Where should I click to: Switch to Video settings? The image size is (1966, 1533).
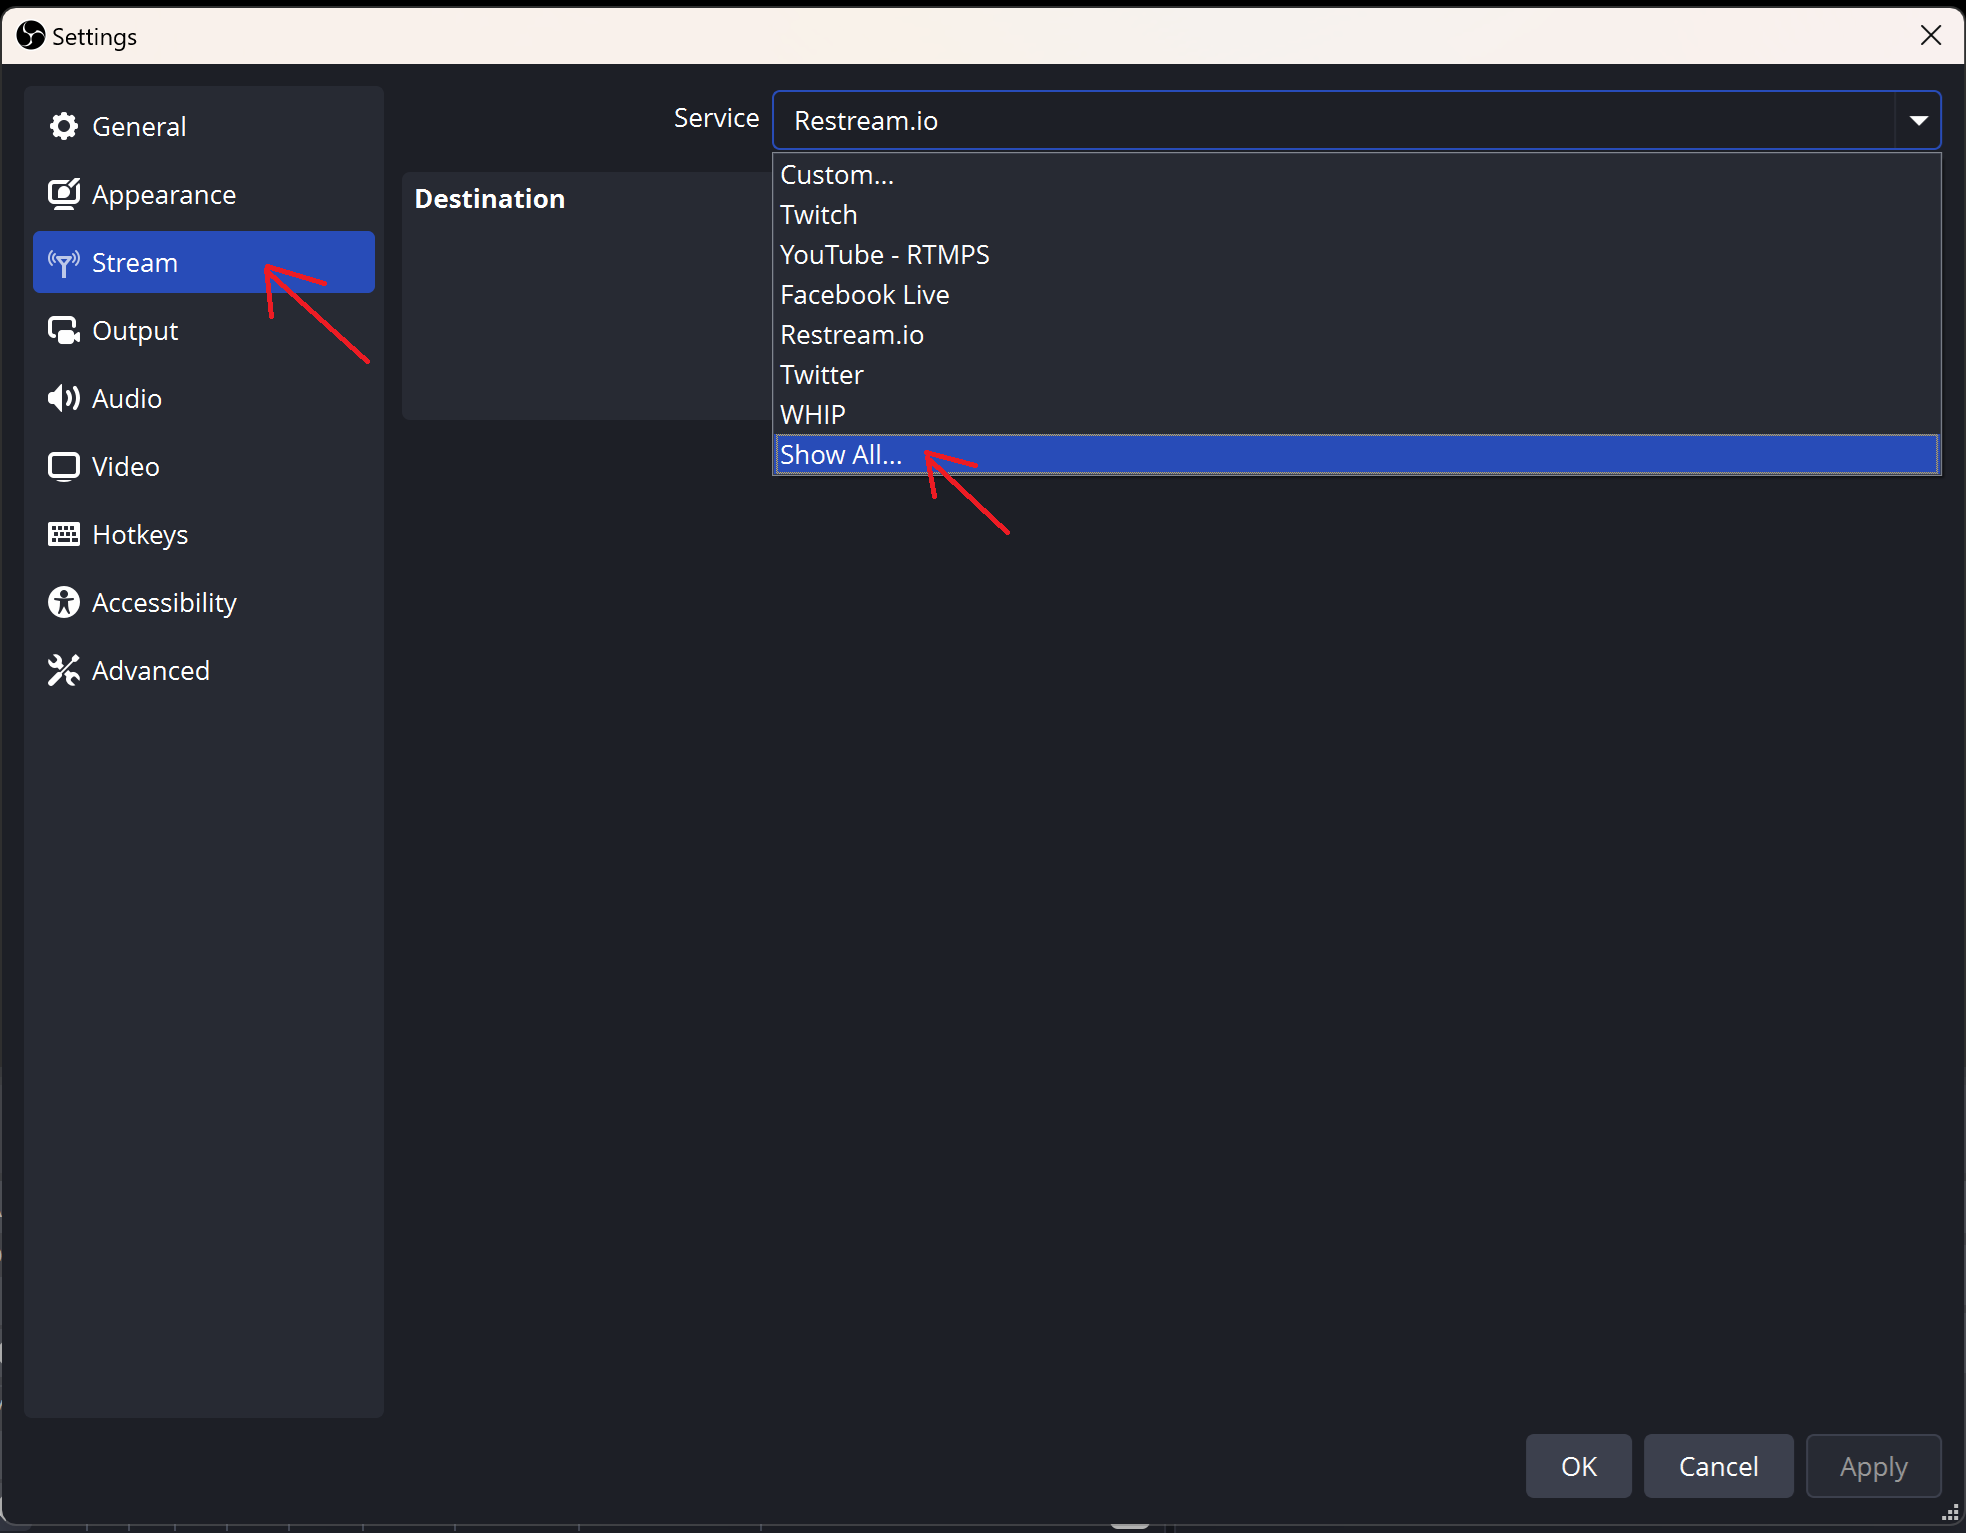[x=204, y=466]
